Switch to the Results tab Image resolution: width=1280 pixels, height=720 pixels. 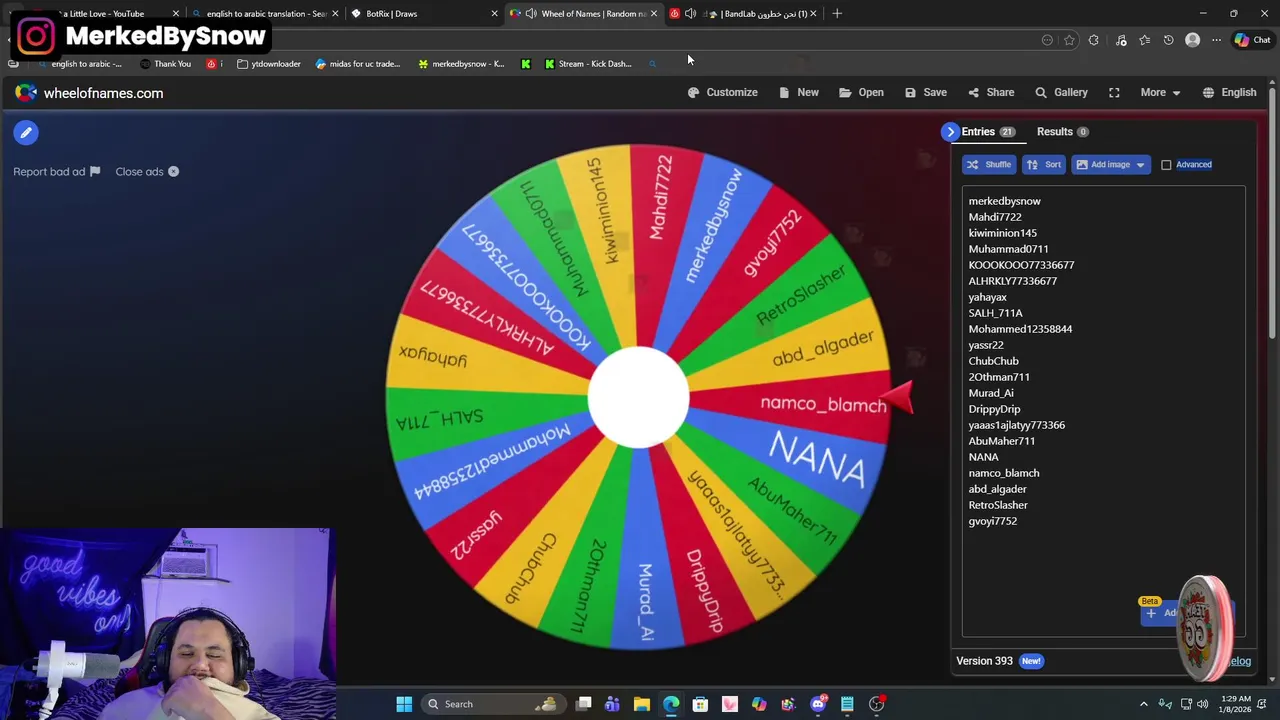(1062, 132)
